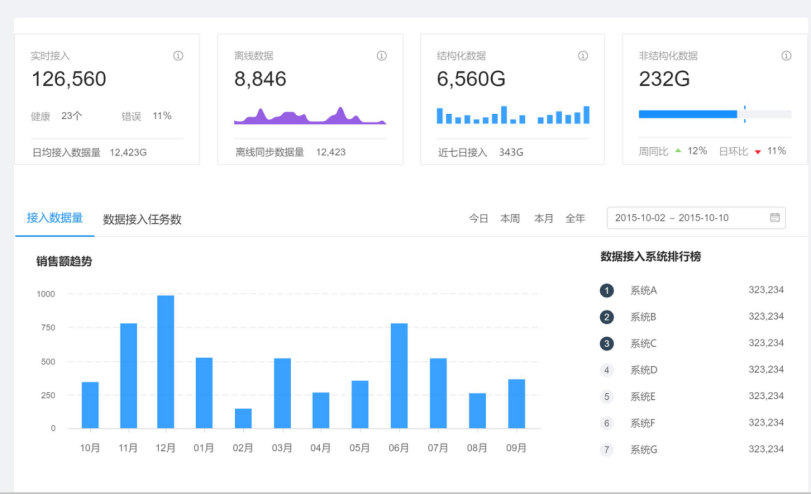Click rank 6 badge for 系统F
The width and height of the screenshot is (811, 494).
click(x=607, y=423)
